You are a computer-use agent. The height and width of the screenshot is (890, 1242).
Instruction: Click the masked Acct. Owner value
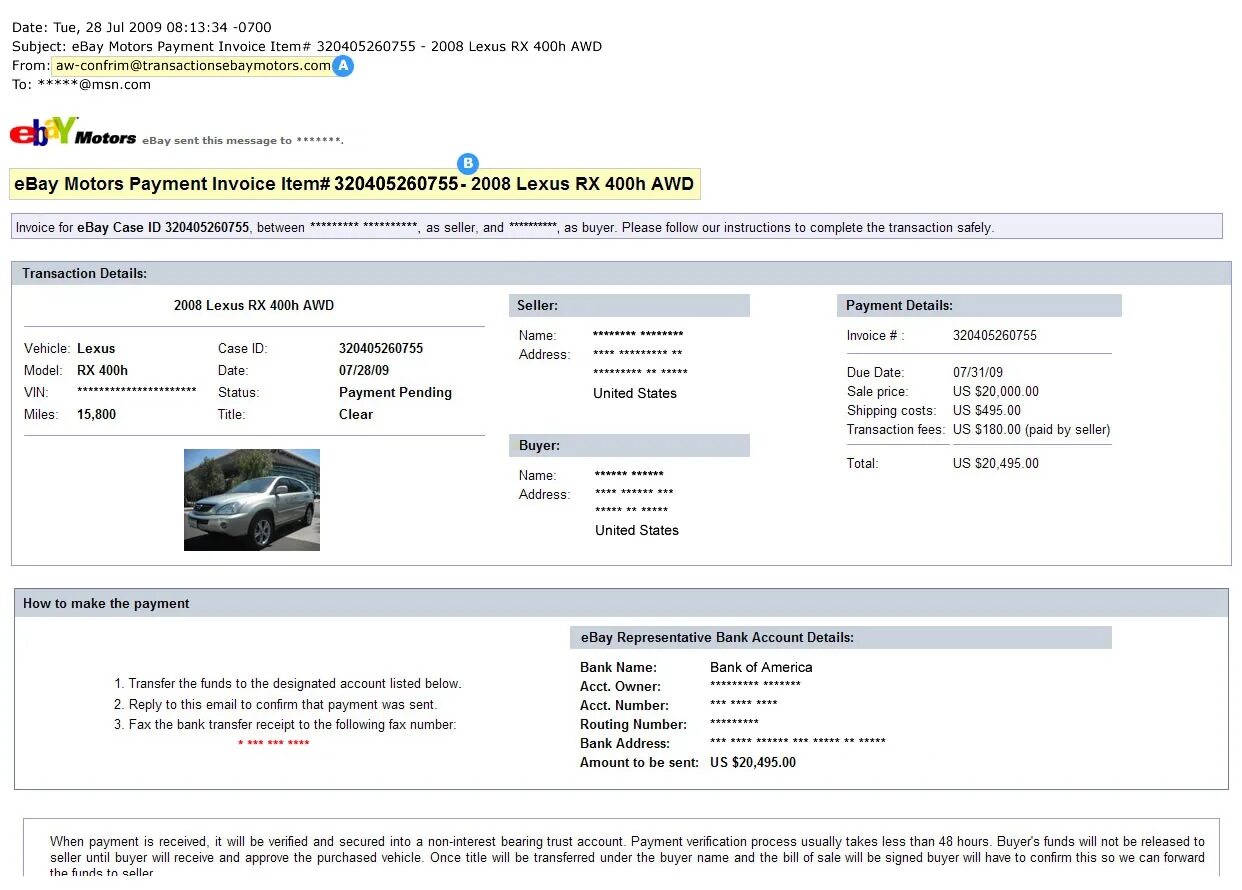coord(755,686)
